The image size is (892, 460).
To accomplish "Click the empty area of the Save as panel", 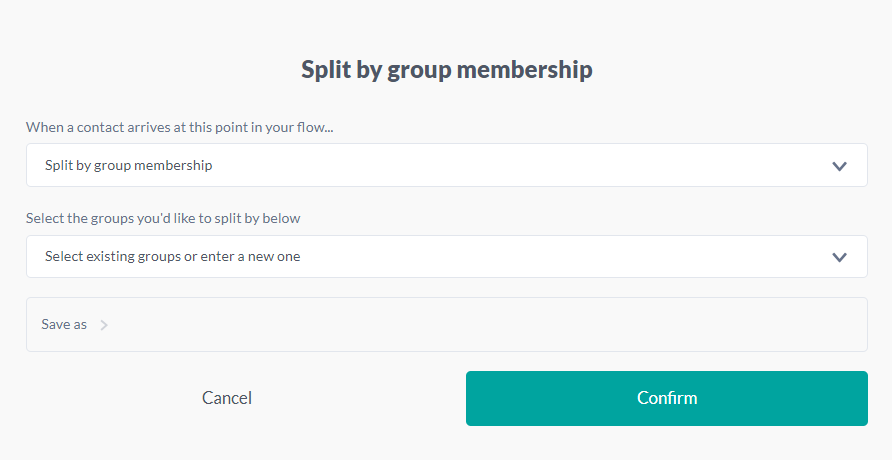I will tap(500, 325).
